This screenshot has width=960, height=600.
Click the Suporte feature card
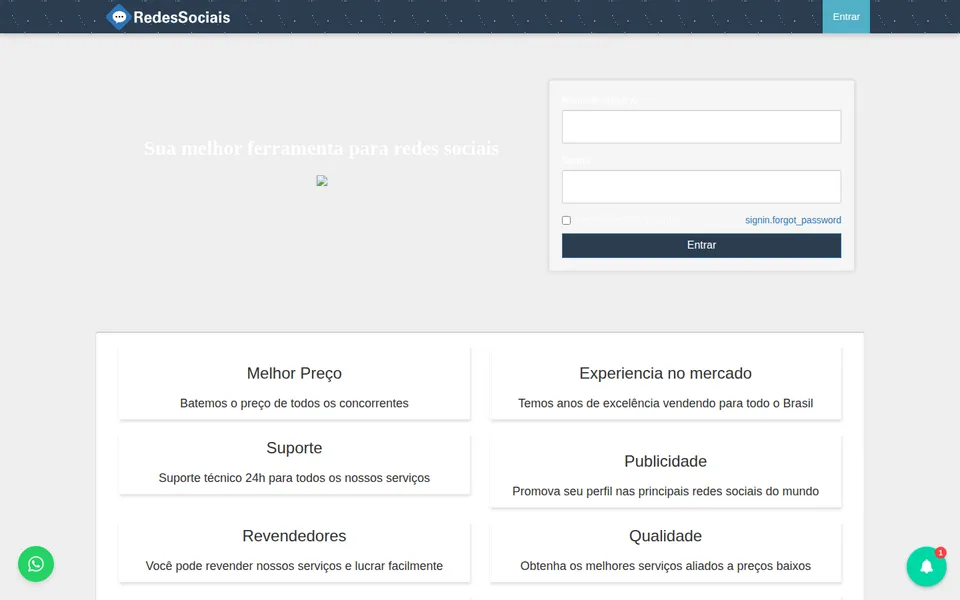pos(294,464)
